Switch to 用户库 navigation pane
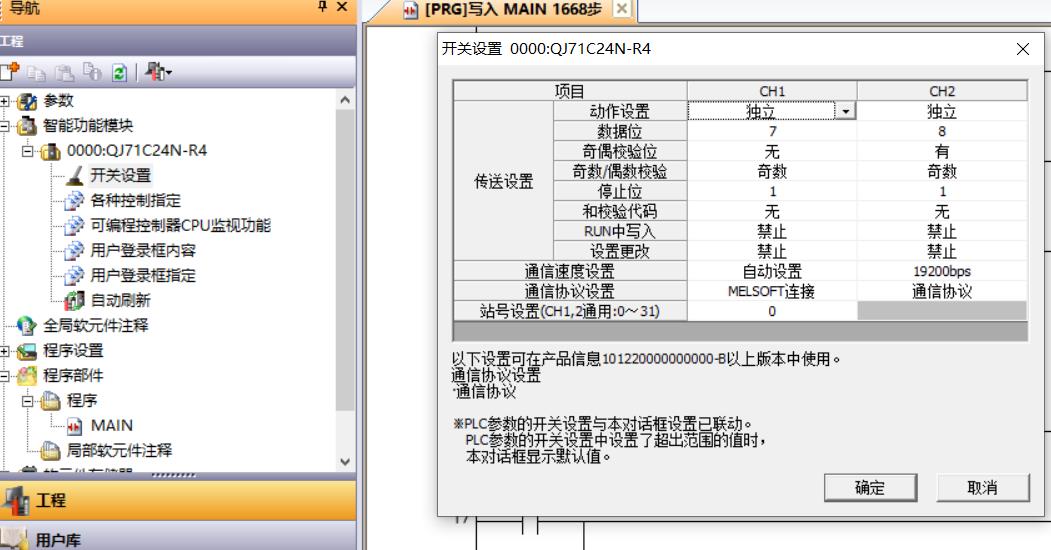Viewport: 1051px width, 550px height. pos(58,540)
